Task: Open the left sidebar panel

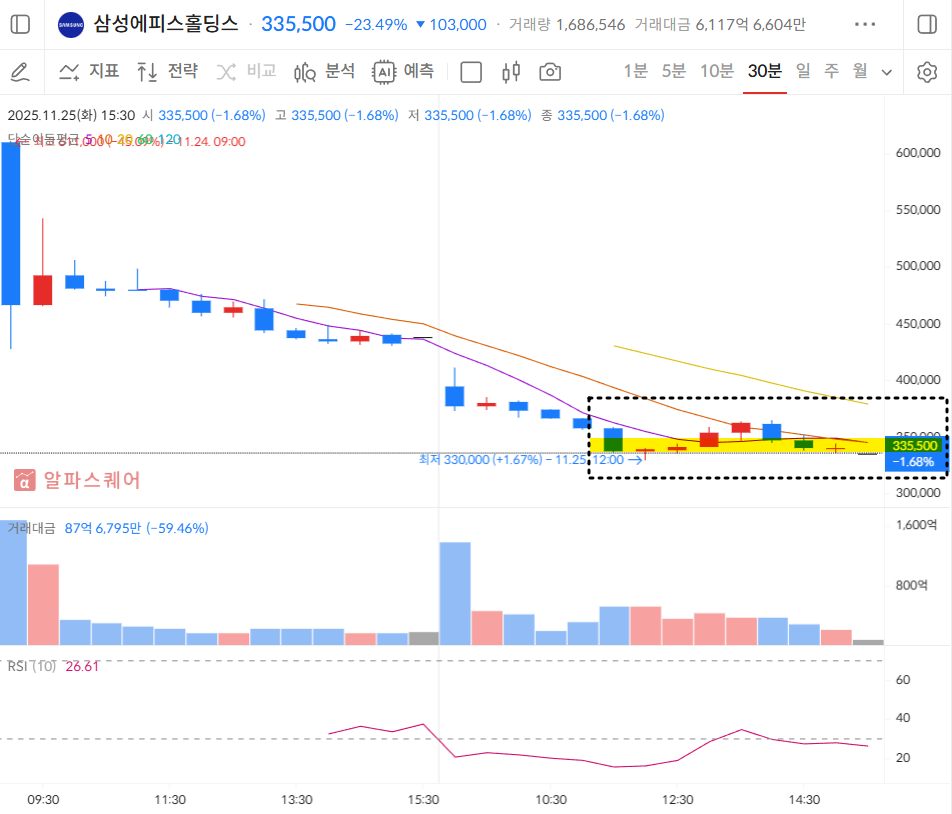Action: 20,25
